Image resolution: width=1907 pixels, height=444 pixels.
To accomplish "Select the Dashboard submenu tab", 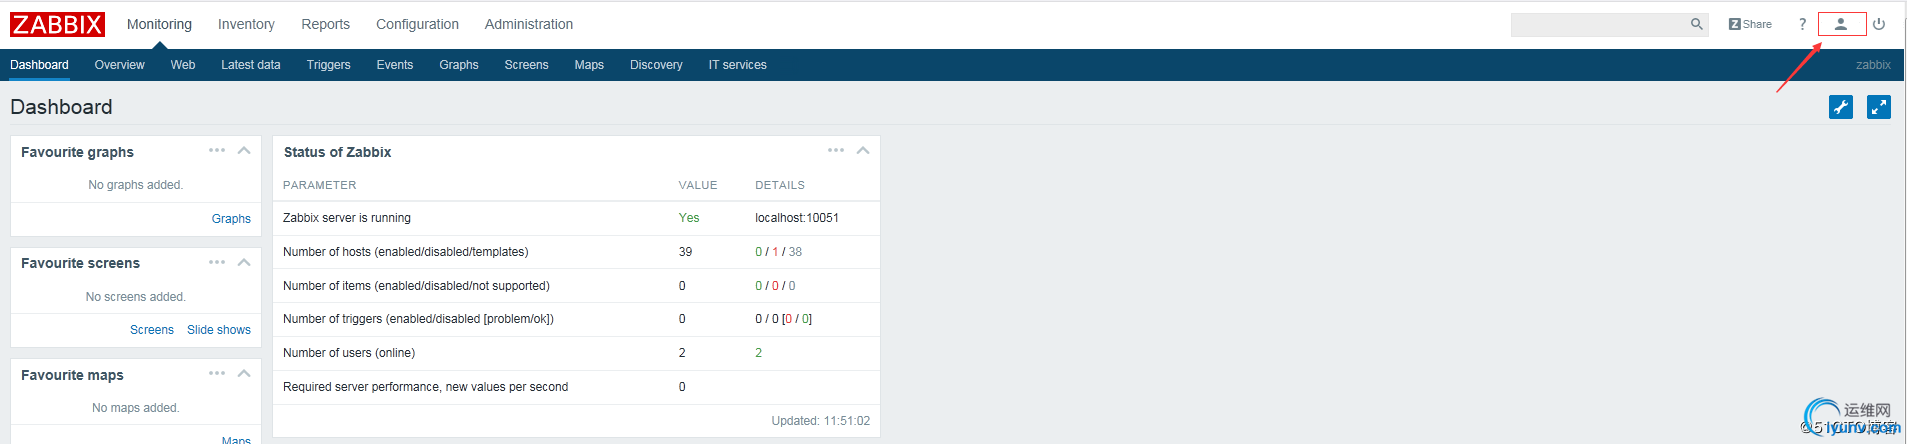I will (39, 65).
